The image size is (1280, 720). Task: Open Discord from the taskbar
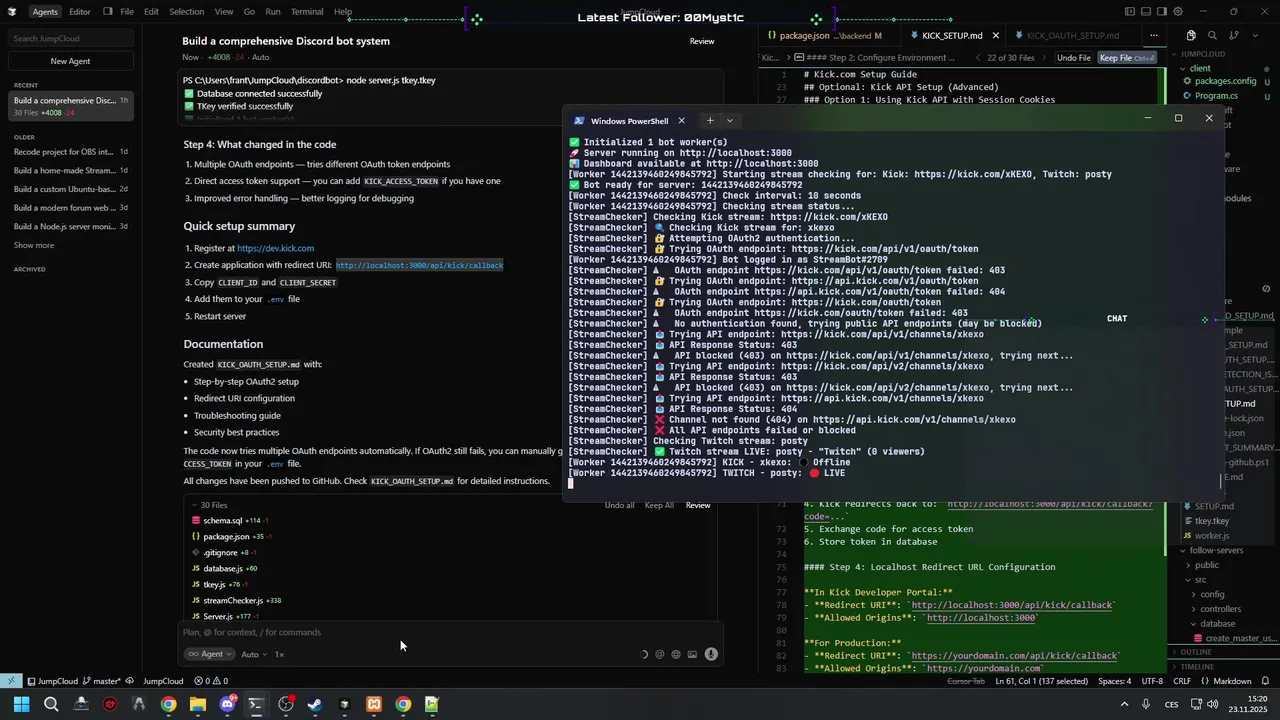coord(227,704)
